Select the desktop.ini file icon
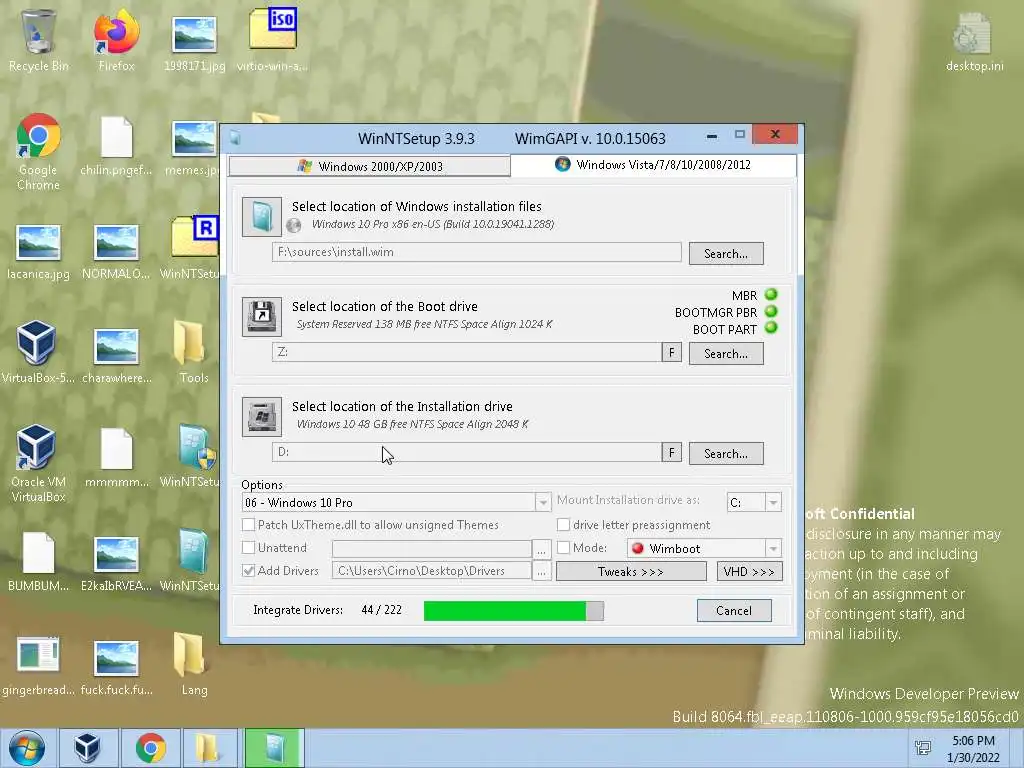Screen dimensions: 1024x768 [x=974, y=40]
